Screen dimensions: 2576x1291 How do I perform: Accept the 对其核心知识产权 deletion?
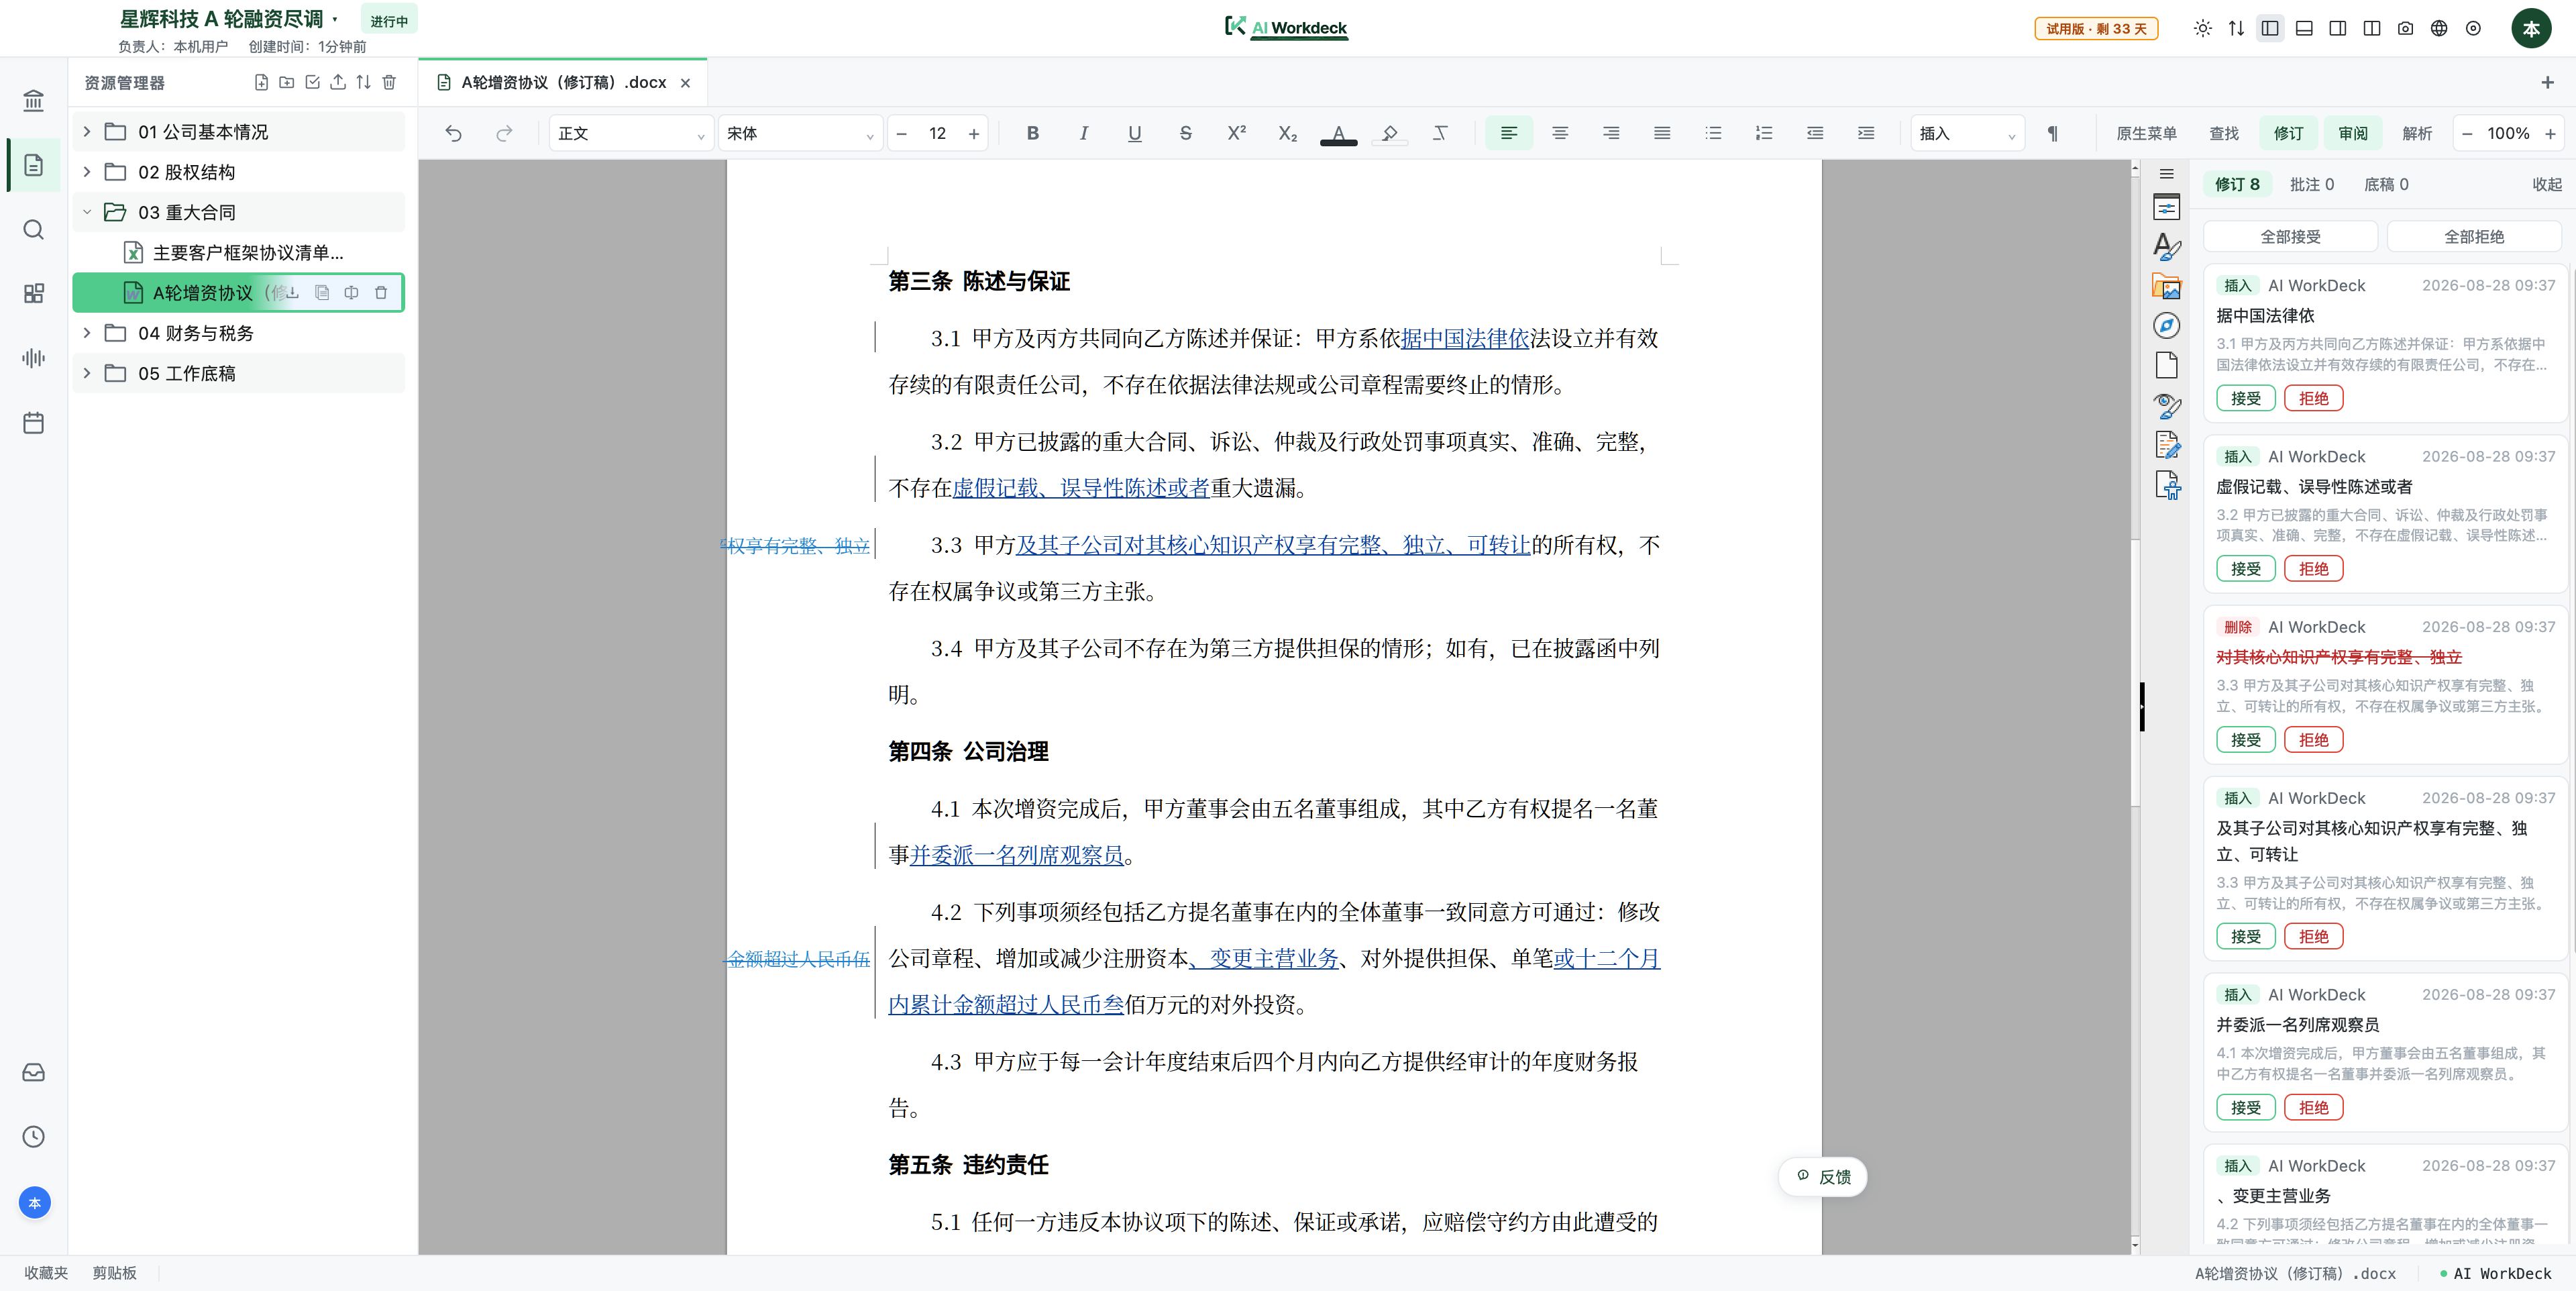click(2246, 740)
